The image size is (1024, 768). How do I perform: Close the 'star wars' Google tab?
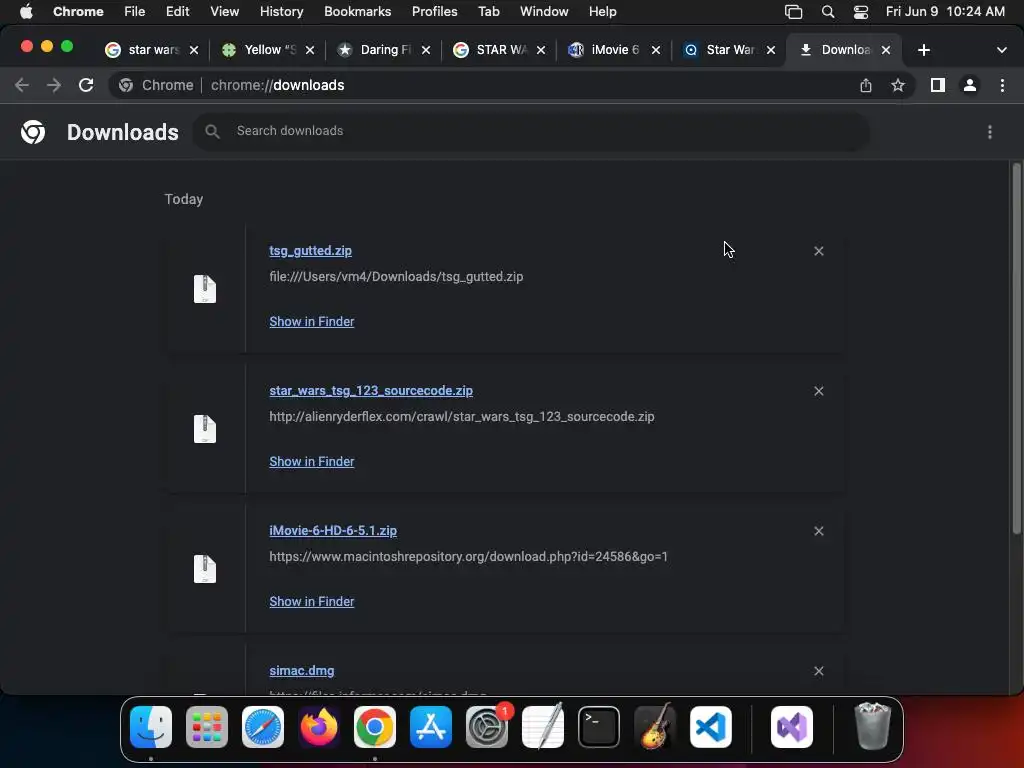tap(194, 50)
